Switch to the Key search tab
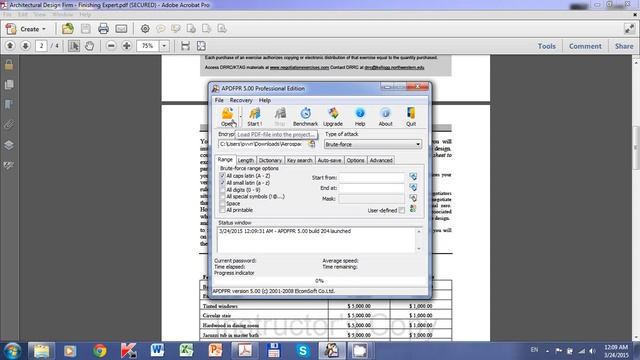The image size is (640, 360). (x=299, y=160)
